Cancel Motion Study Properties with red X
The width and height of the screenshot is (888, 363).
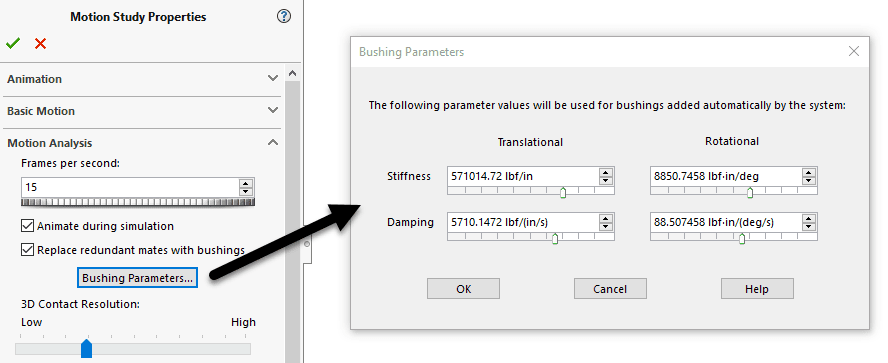tap(40, 44)
